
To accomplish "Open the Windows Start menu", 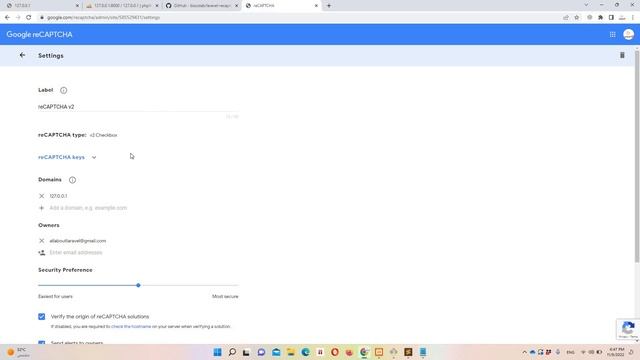I will [x=218, y=352].
